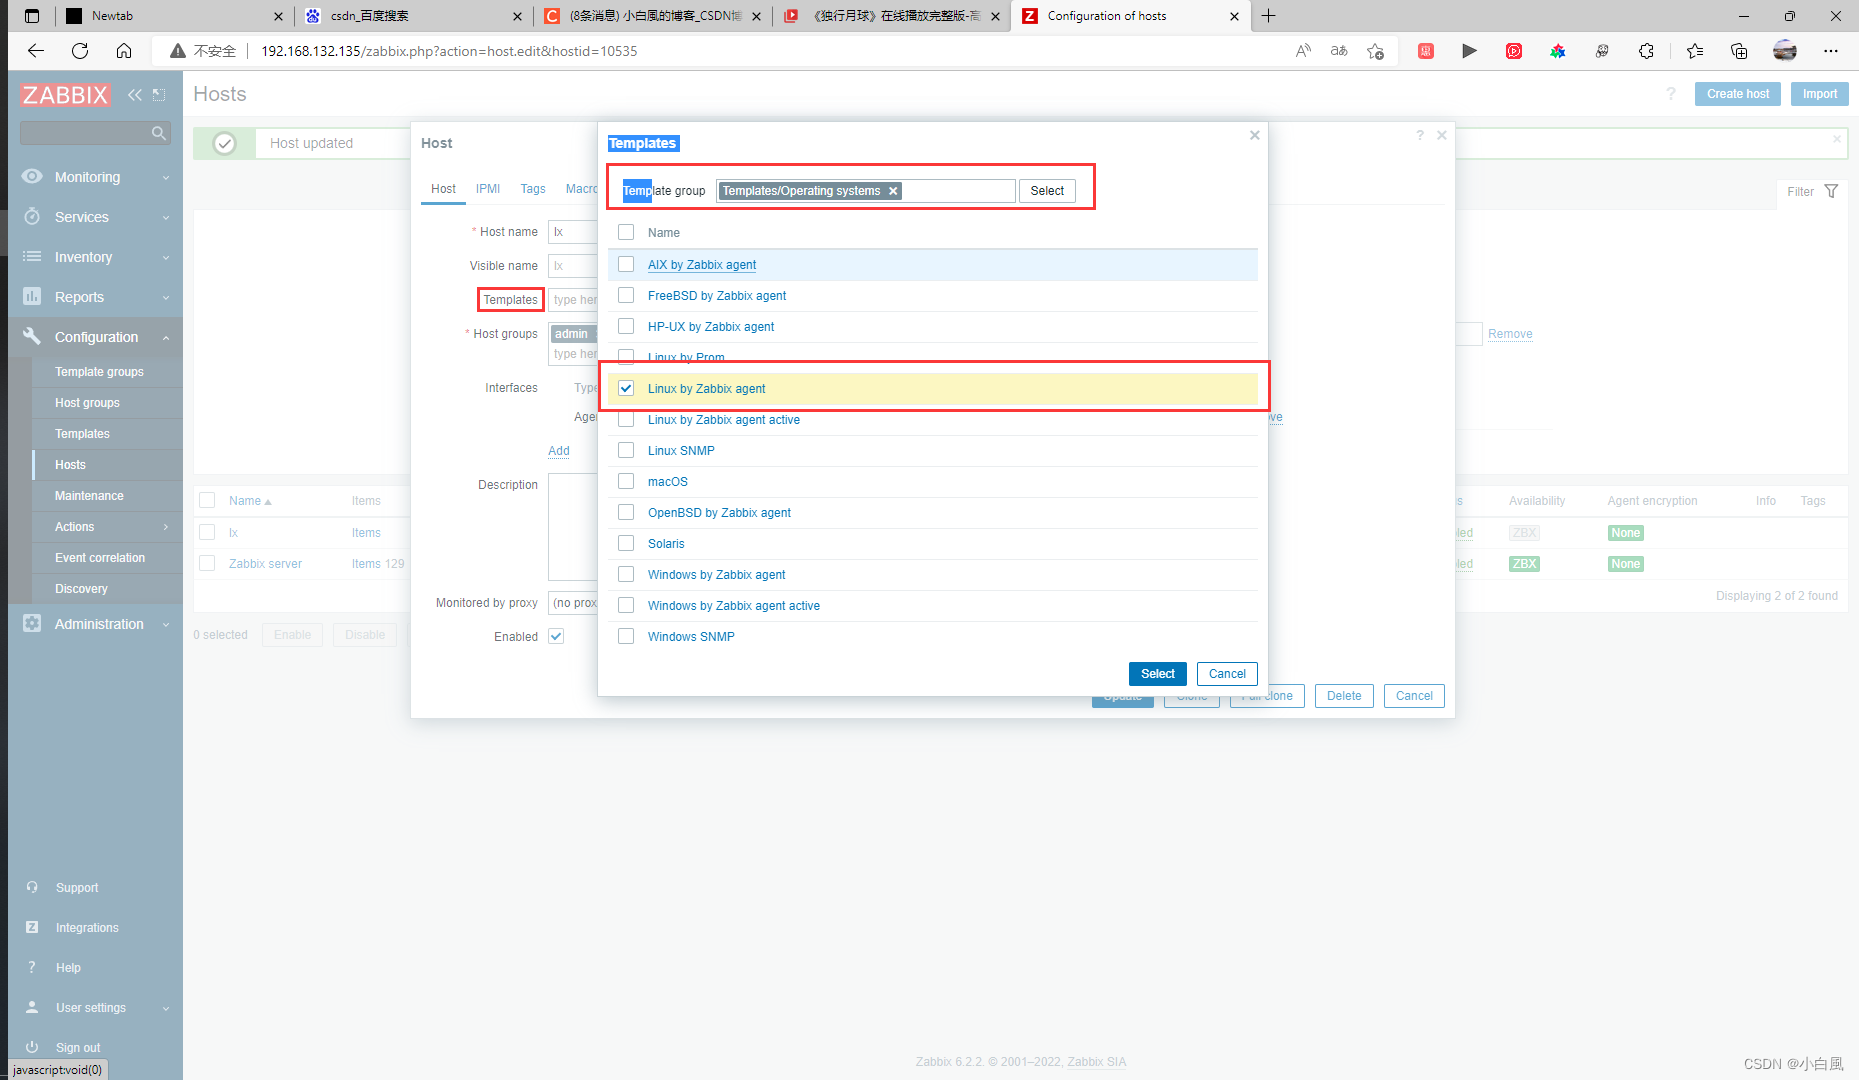Click the Template group input field
1859x1080 pixels.
click(866, 191)
